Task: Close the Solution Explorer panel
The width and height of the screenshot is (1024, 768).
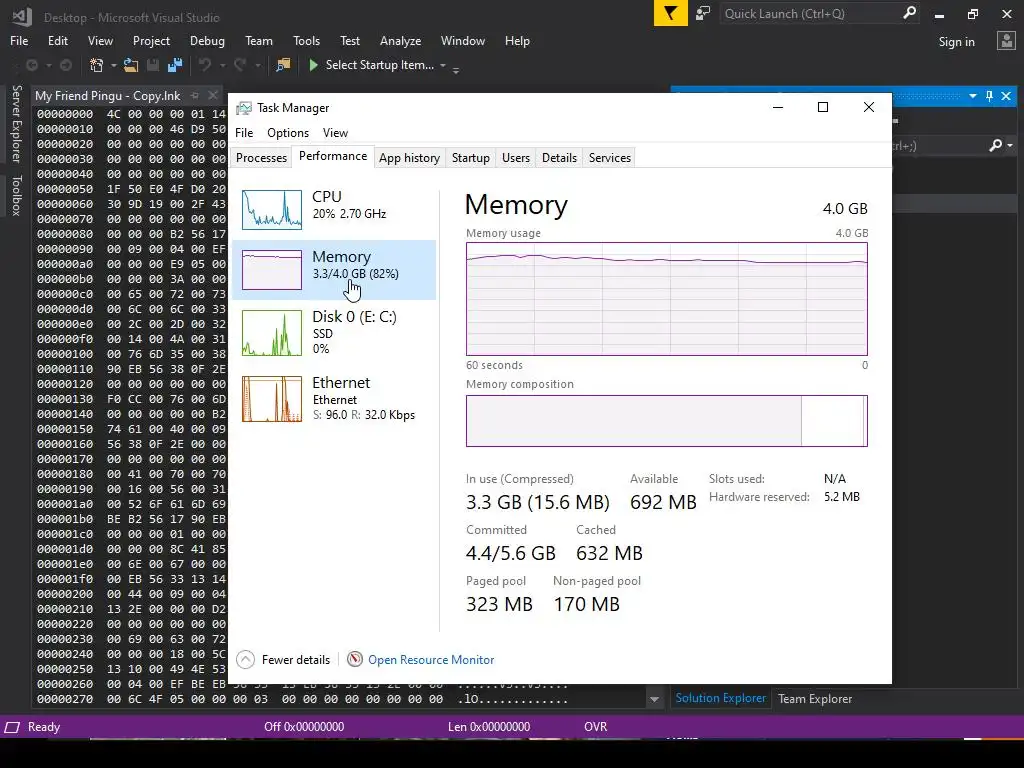Action: point(1006,96)
